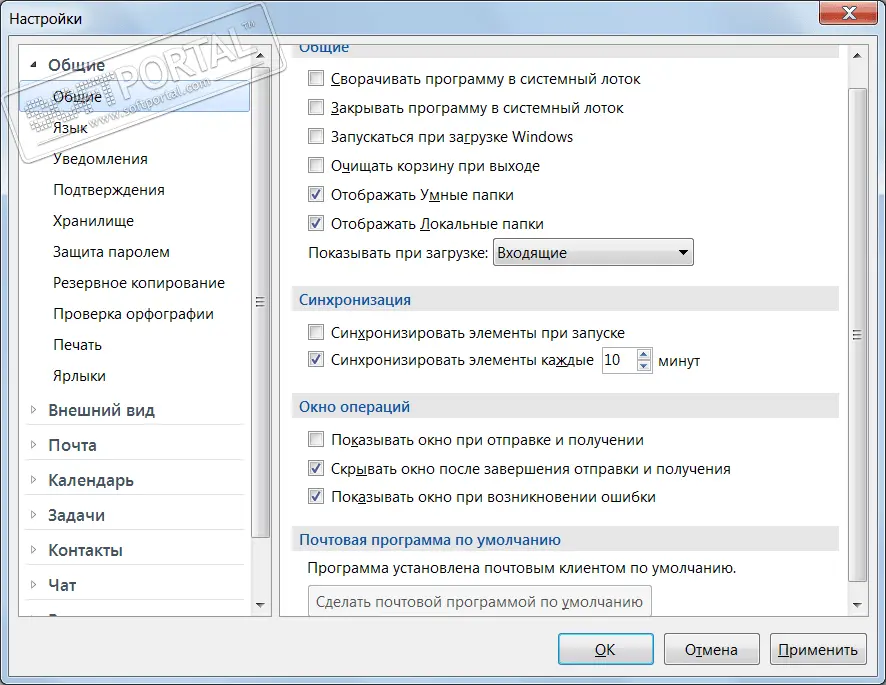
Task: Click the left tree panel scroll-down arrow
Action: [261, 604]
